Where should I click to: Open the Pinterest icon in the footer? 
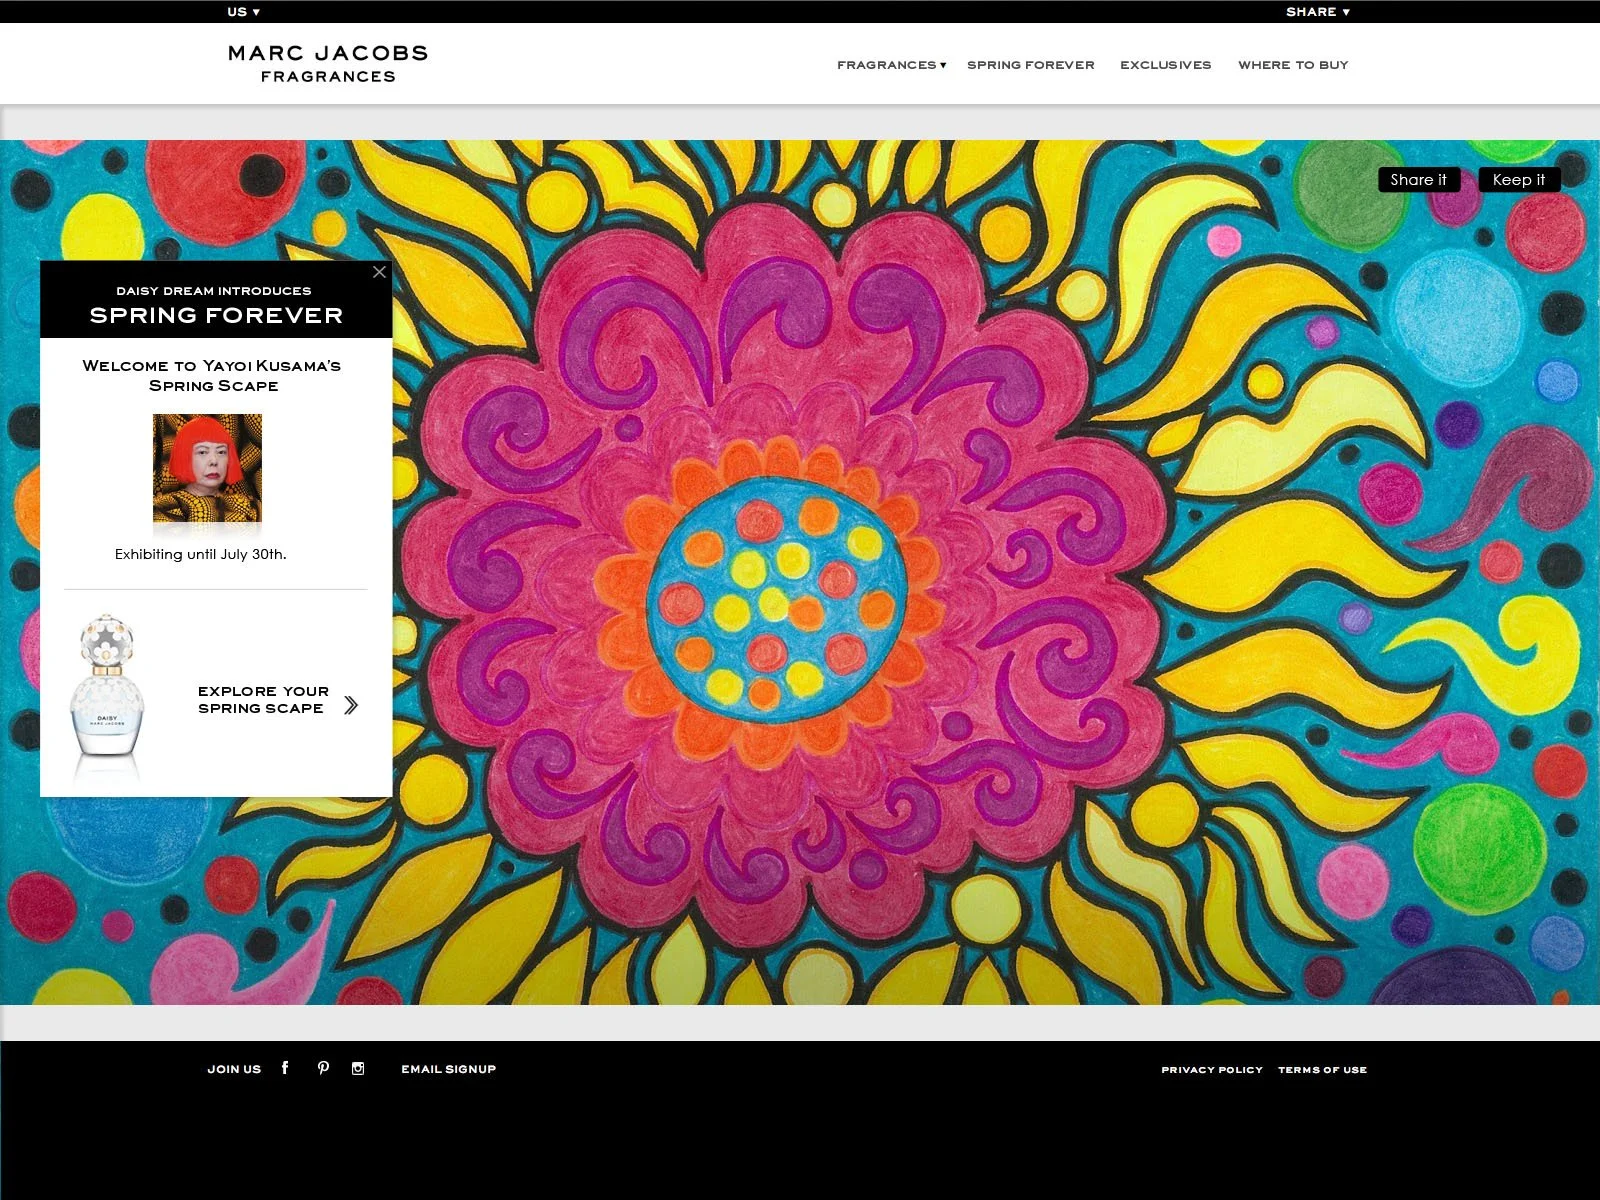tap(323, 1068)
